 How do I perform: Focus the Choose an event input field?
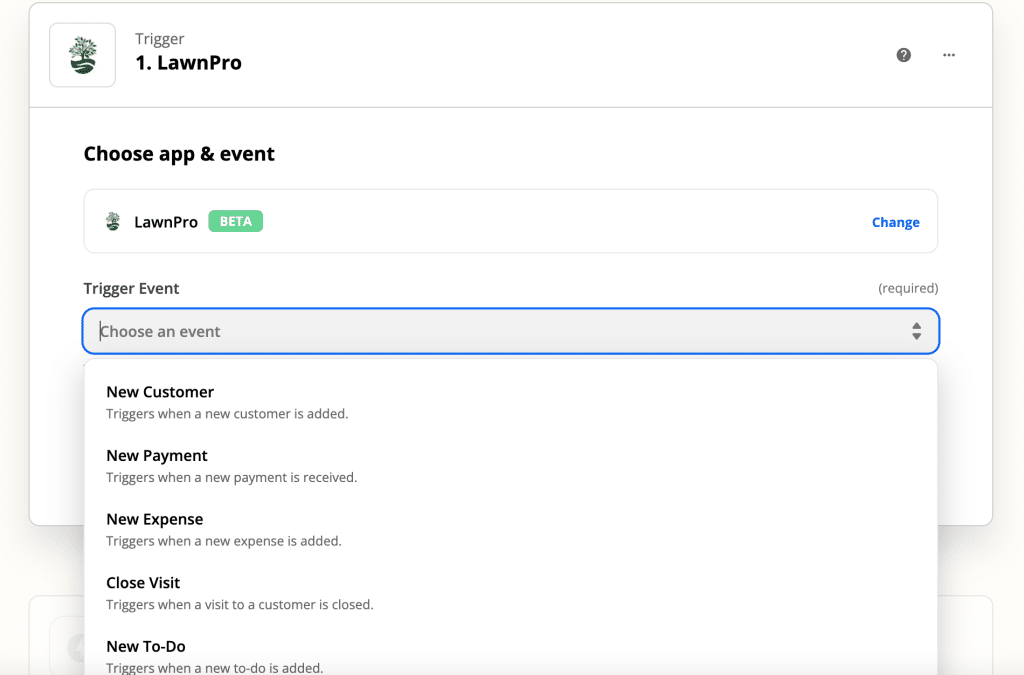[511, 331]
